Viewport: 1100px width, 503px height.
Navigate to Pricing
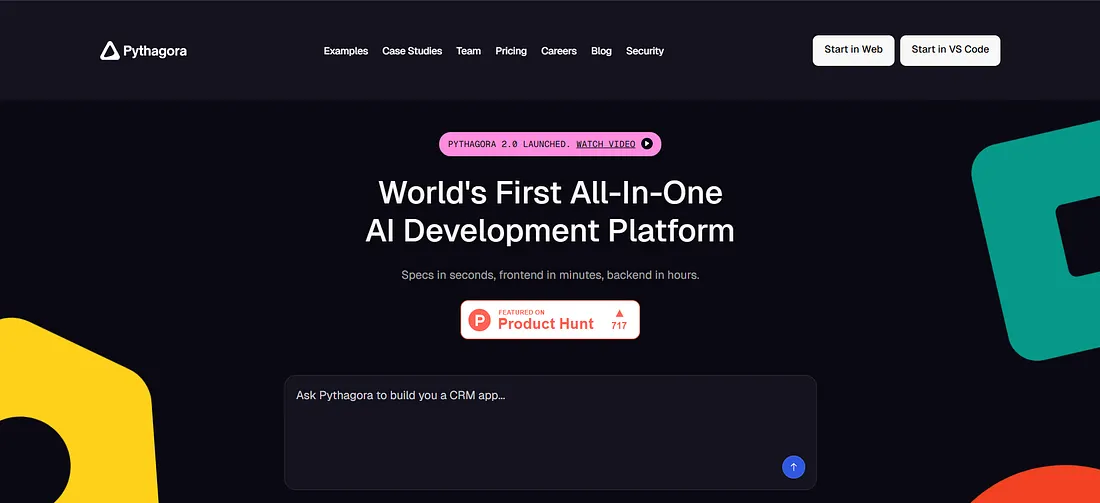[x=511, y=51]
